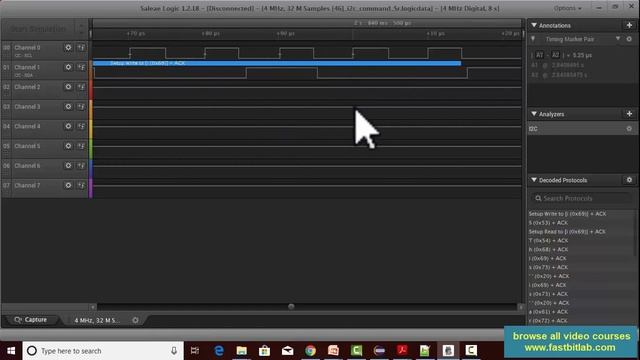The width and height of the screenshot is (640, 360).
Task: Open Channel 6 settings gear
Action: (x=68, y=165)
